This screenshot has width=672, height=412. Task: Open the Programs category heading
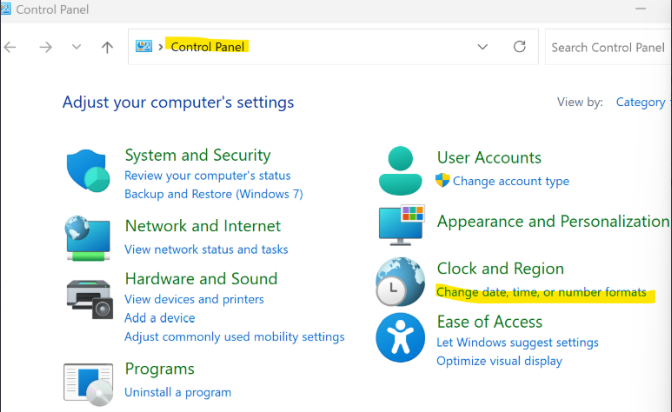[x=159, y=369]
